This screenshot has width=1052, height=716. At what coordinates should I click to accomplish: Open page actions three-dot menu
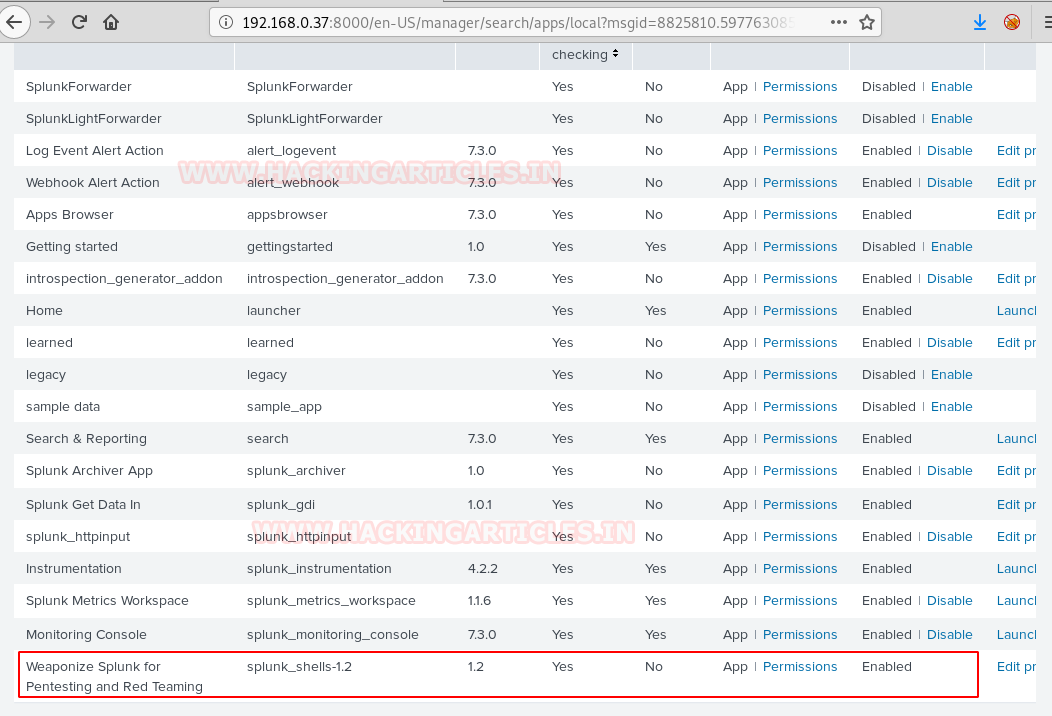tap(839, 22)
